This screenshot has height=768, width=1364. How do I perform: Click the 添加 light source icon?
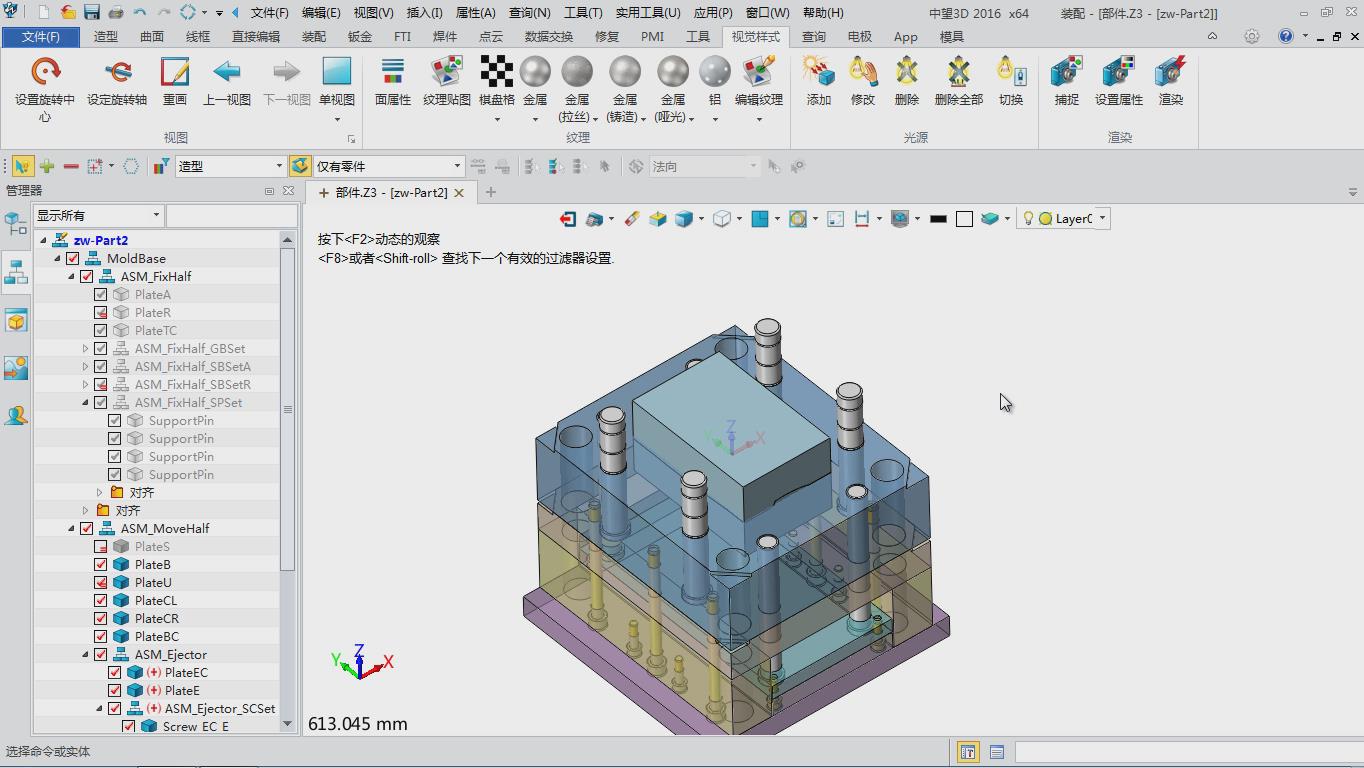click(818, 73)
